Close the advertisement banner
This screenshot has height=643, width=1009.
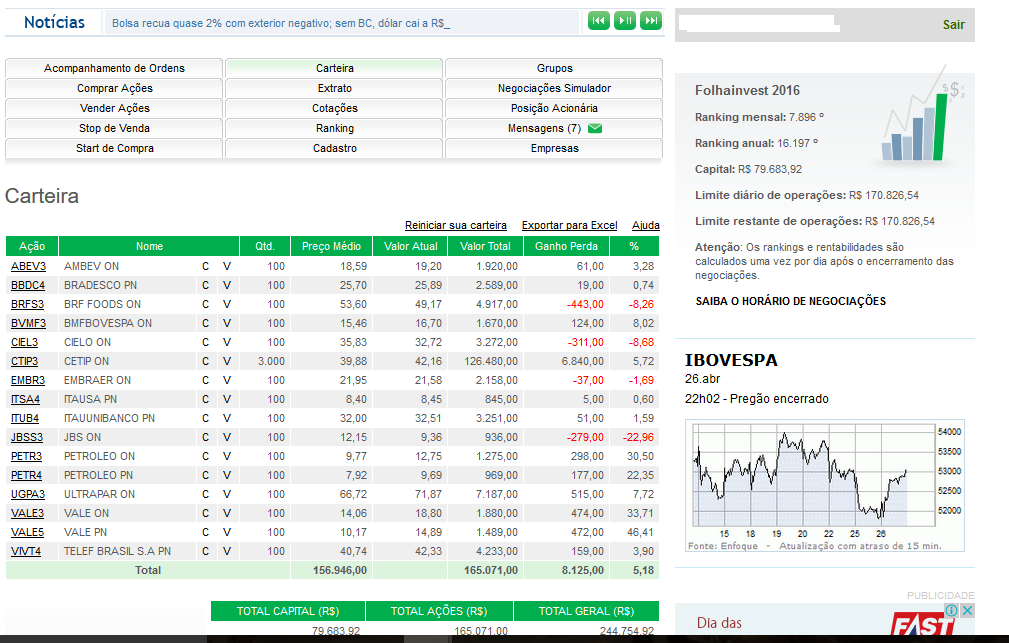tap(967, 610)
